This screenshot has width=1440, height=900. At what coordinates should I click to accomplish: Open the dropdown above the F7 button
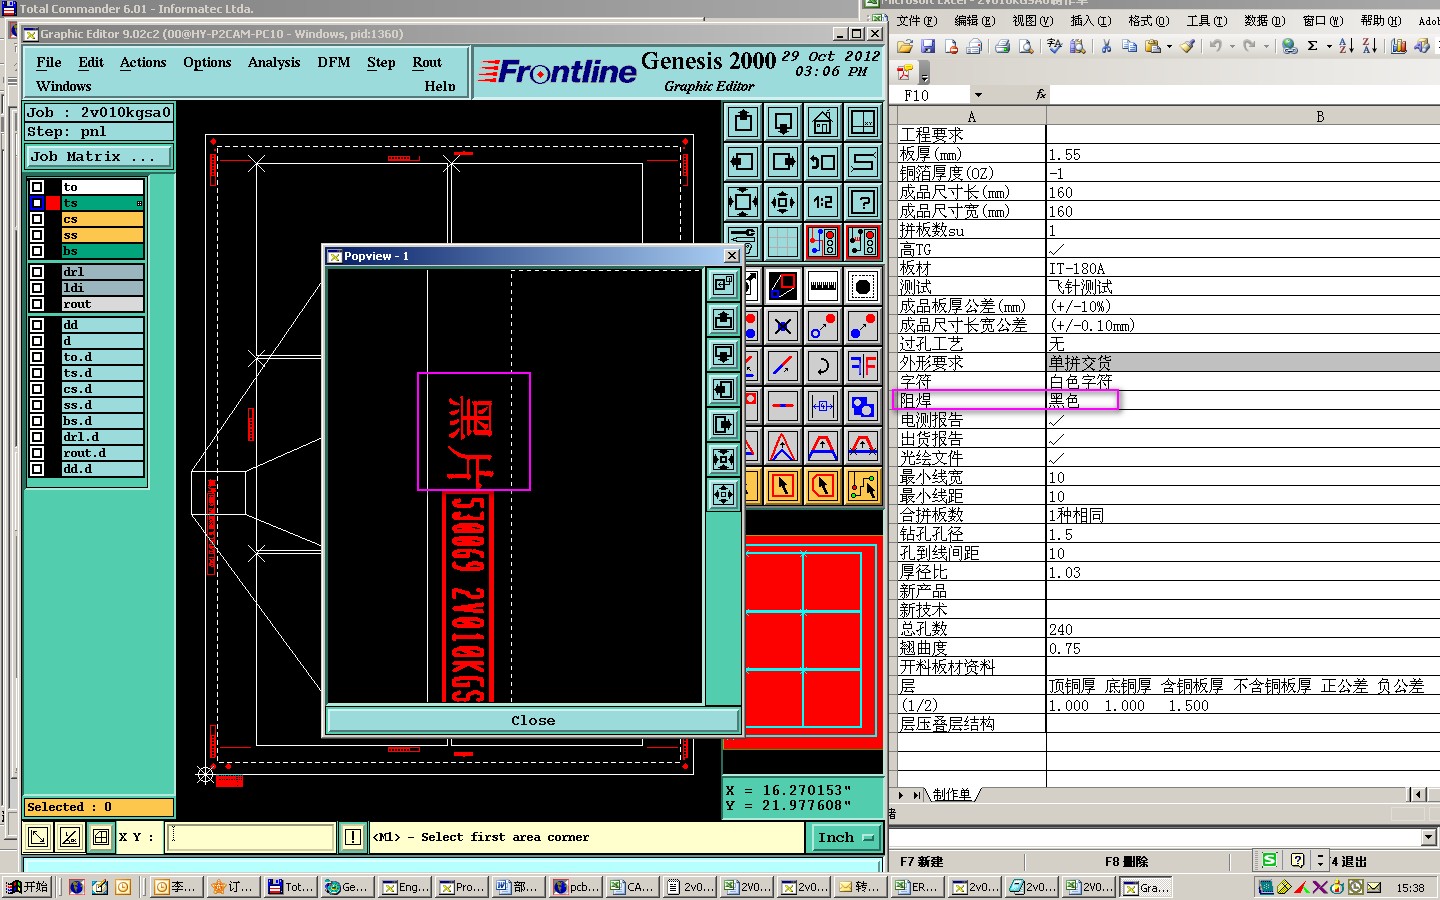point(1429,837)
